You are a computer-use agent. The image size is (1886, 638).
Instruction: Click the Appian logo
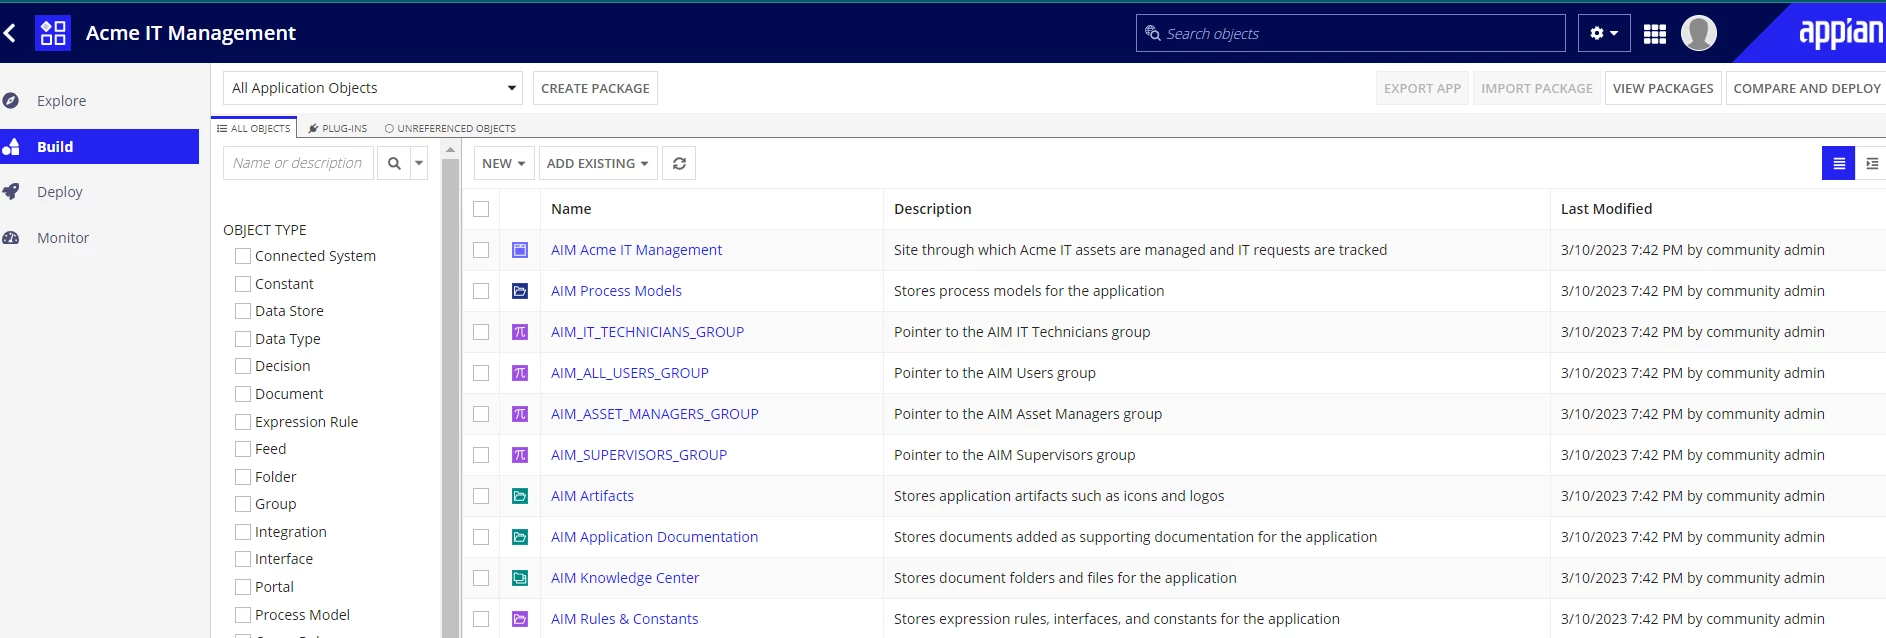click(1840, 33)
